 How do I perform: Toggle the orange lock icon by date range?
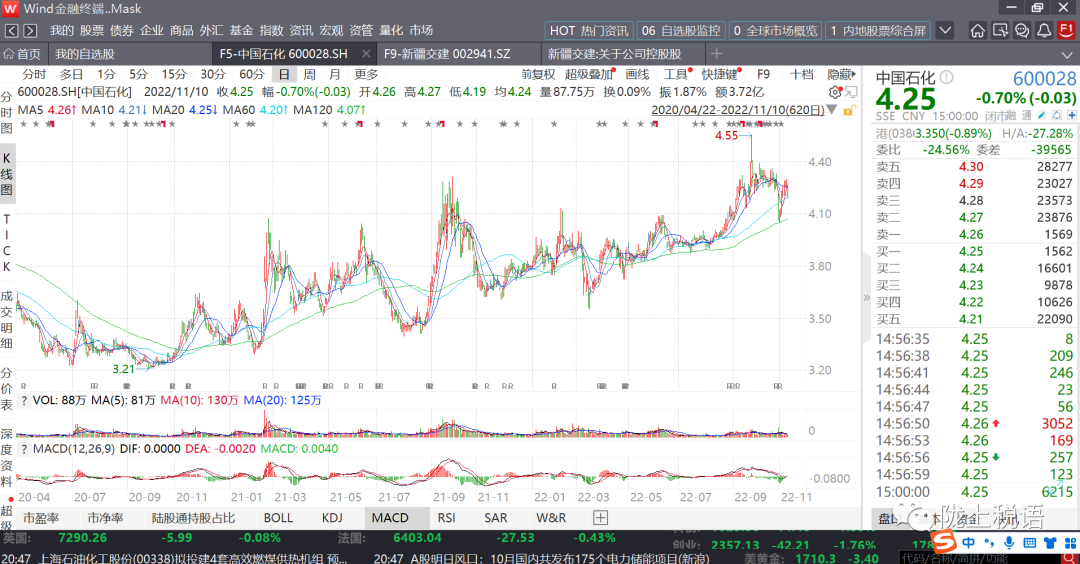tap(849, 110)
